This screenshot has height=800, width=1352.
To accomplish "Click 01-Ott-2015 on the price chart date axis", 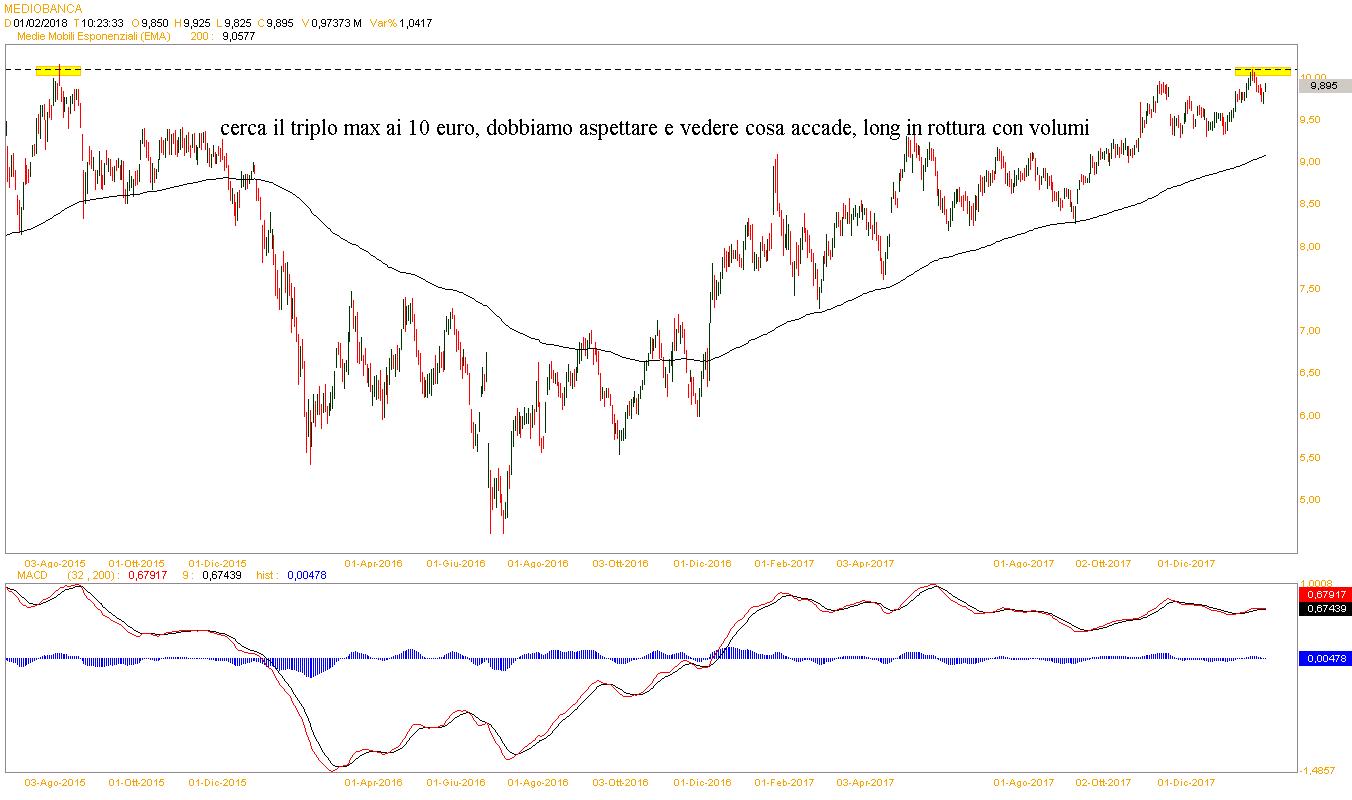I will (137, 564).
